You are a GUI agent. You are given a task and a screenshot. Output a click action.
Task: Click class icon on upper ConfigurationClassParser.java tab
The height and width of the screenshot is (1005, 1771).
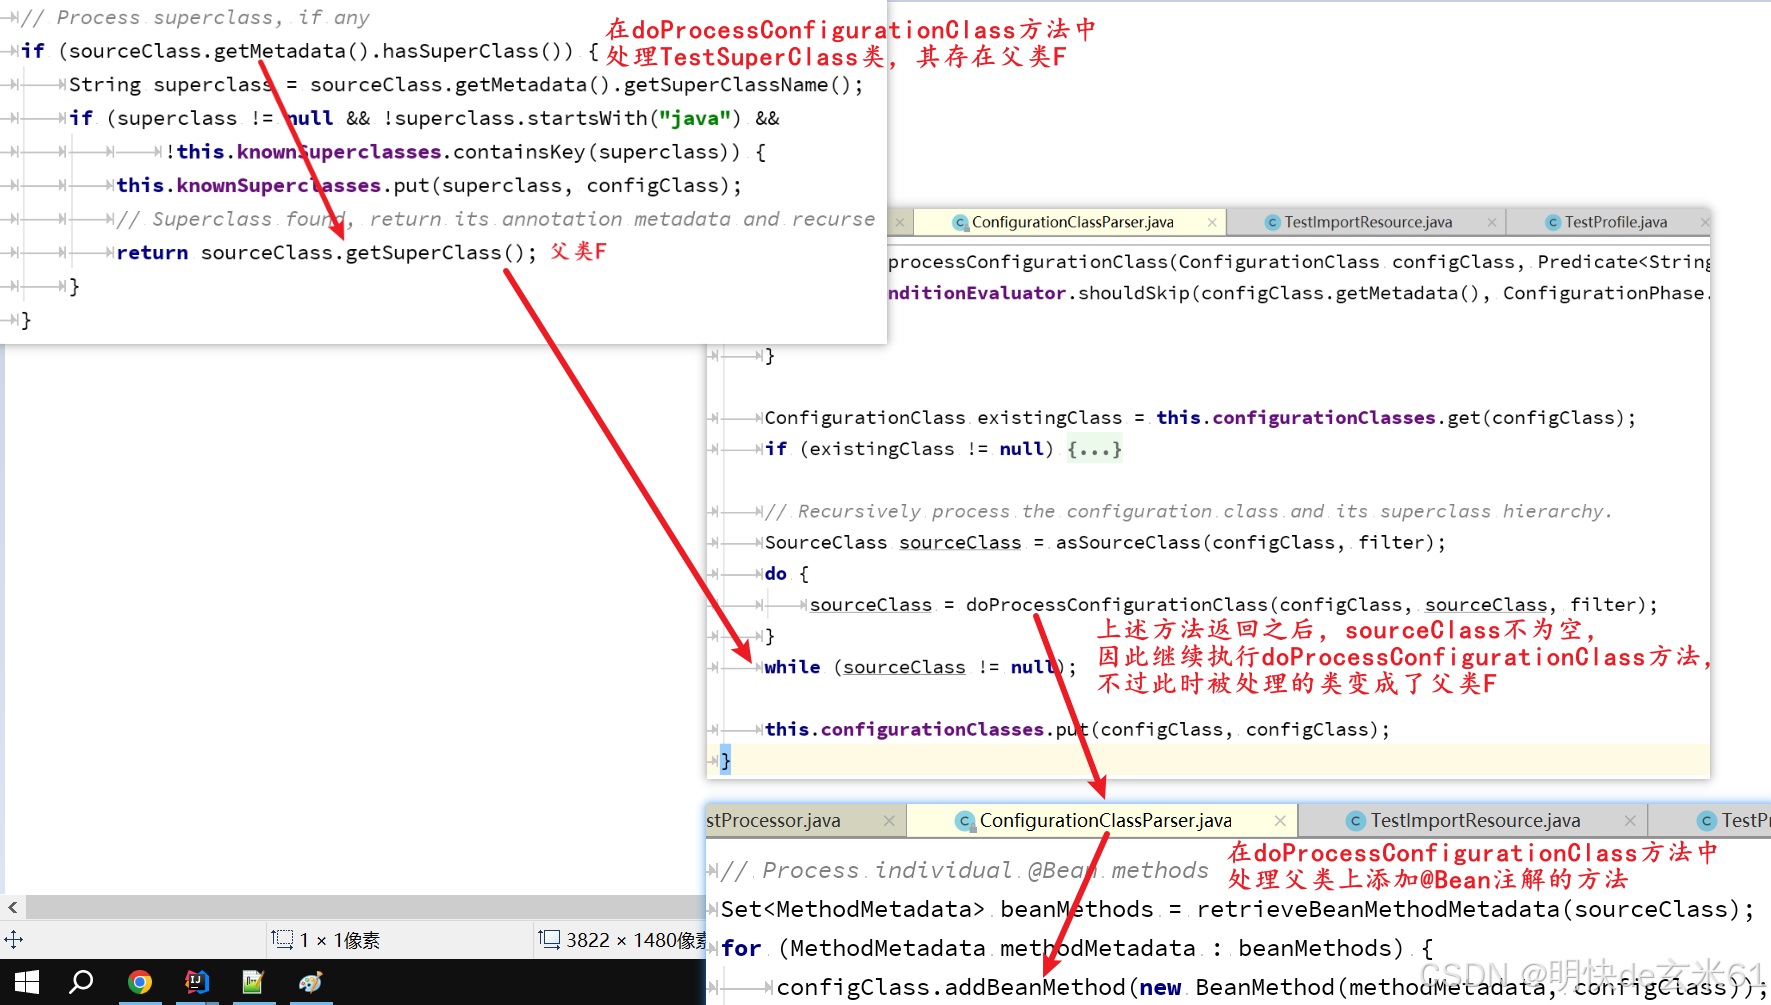click(x=960, y=222)
